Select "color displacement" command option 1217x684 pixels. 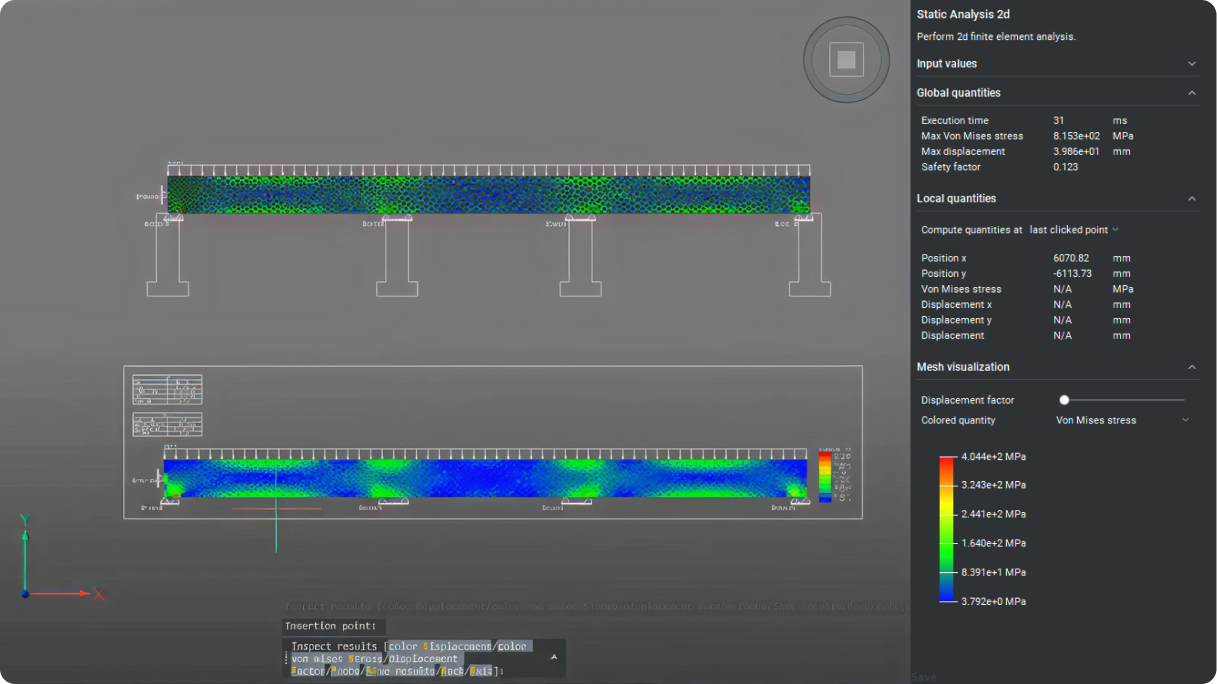(x=440, y=646)
